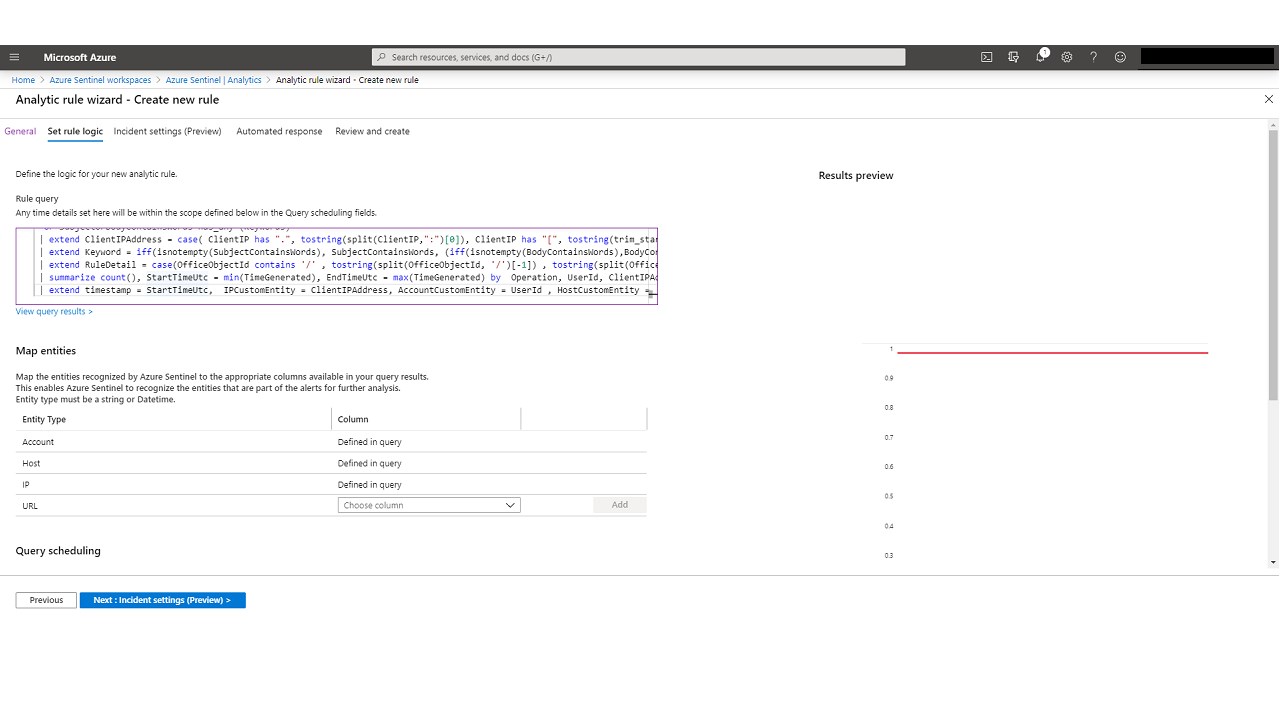Screen dimensions: 1280x720
Task: Select the Set rule logic tab
Action: 75,131
